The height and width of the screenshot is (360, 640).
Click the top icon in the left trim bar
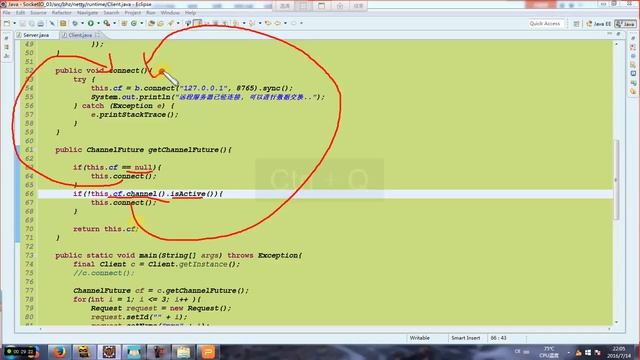pyautogui.click(x=7, y=38)
